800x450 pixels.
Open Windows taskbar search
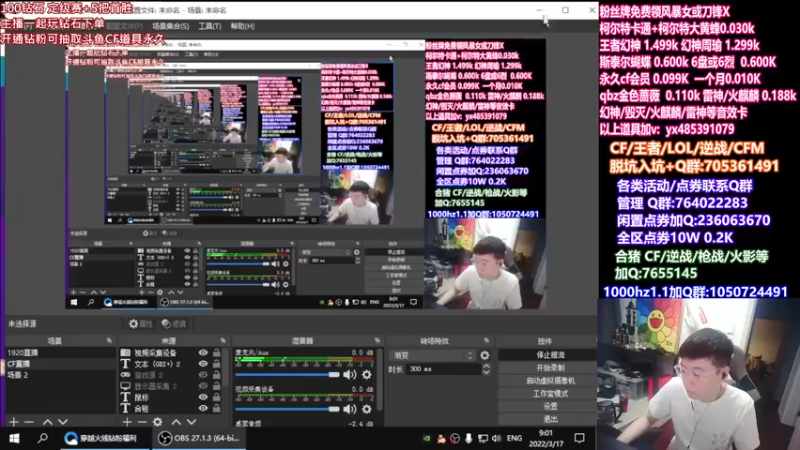tap(43, 438)
